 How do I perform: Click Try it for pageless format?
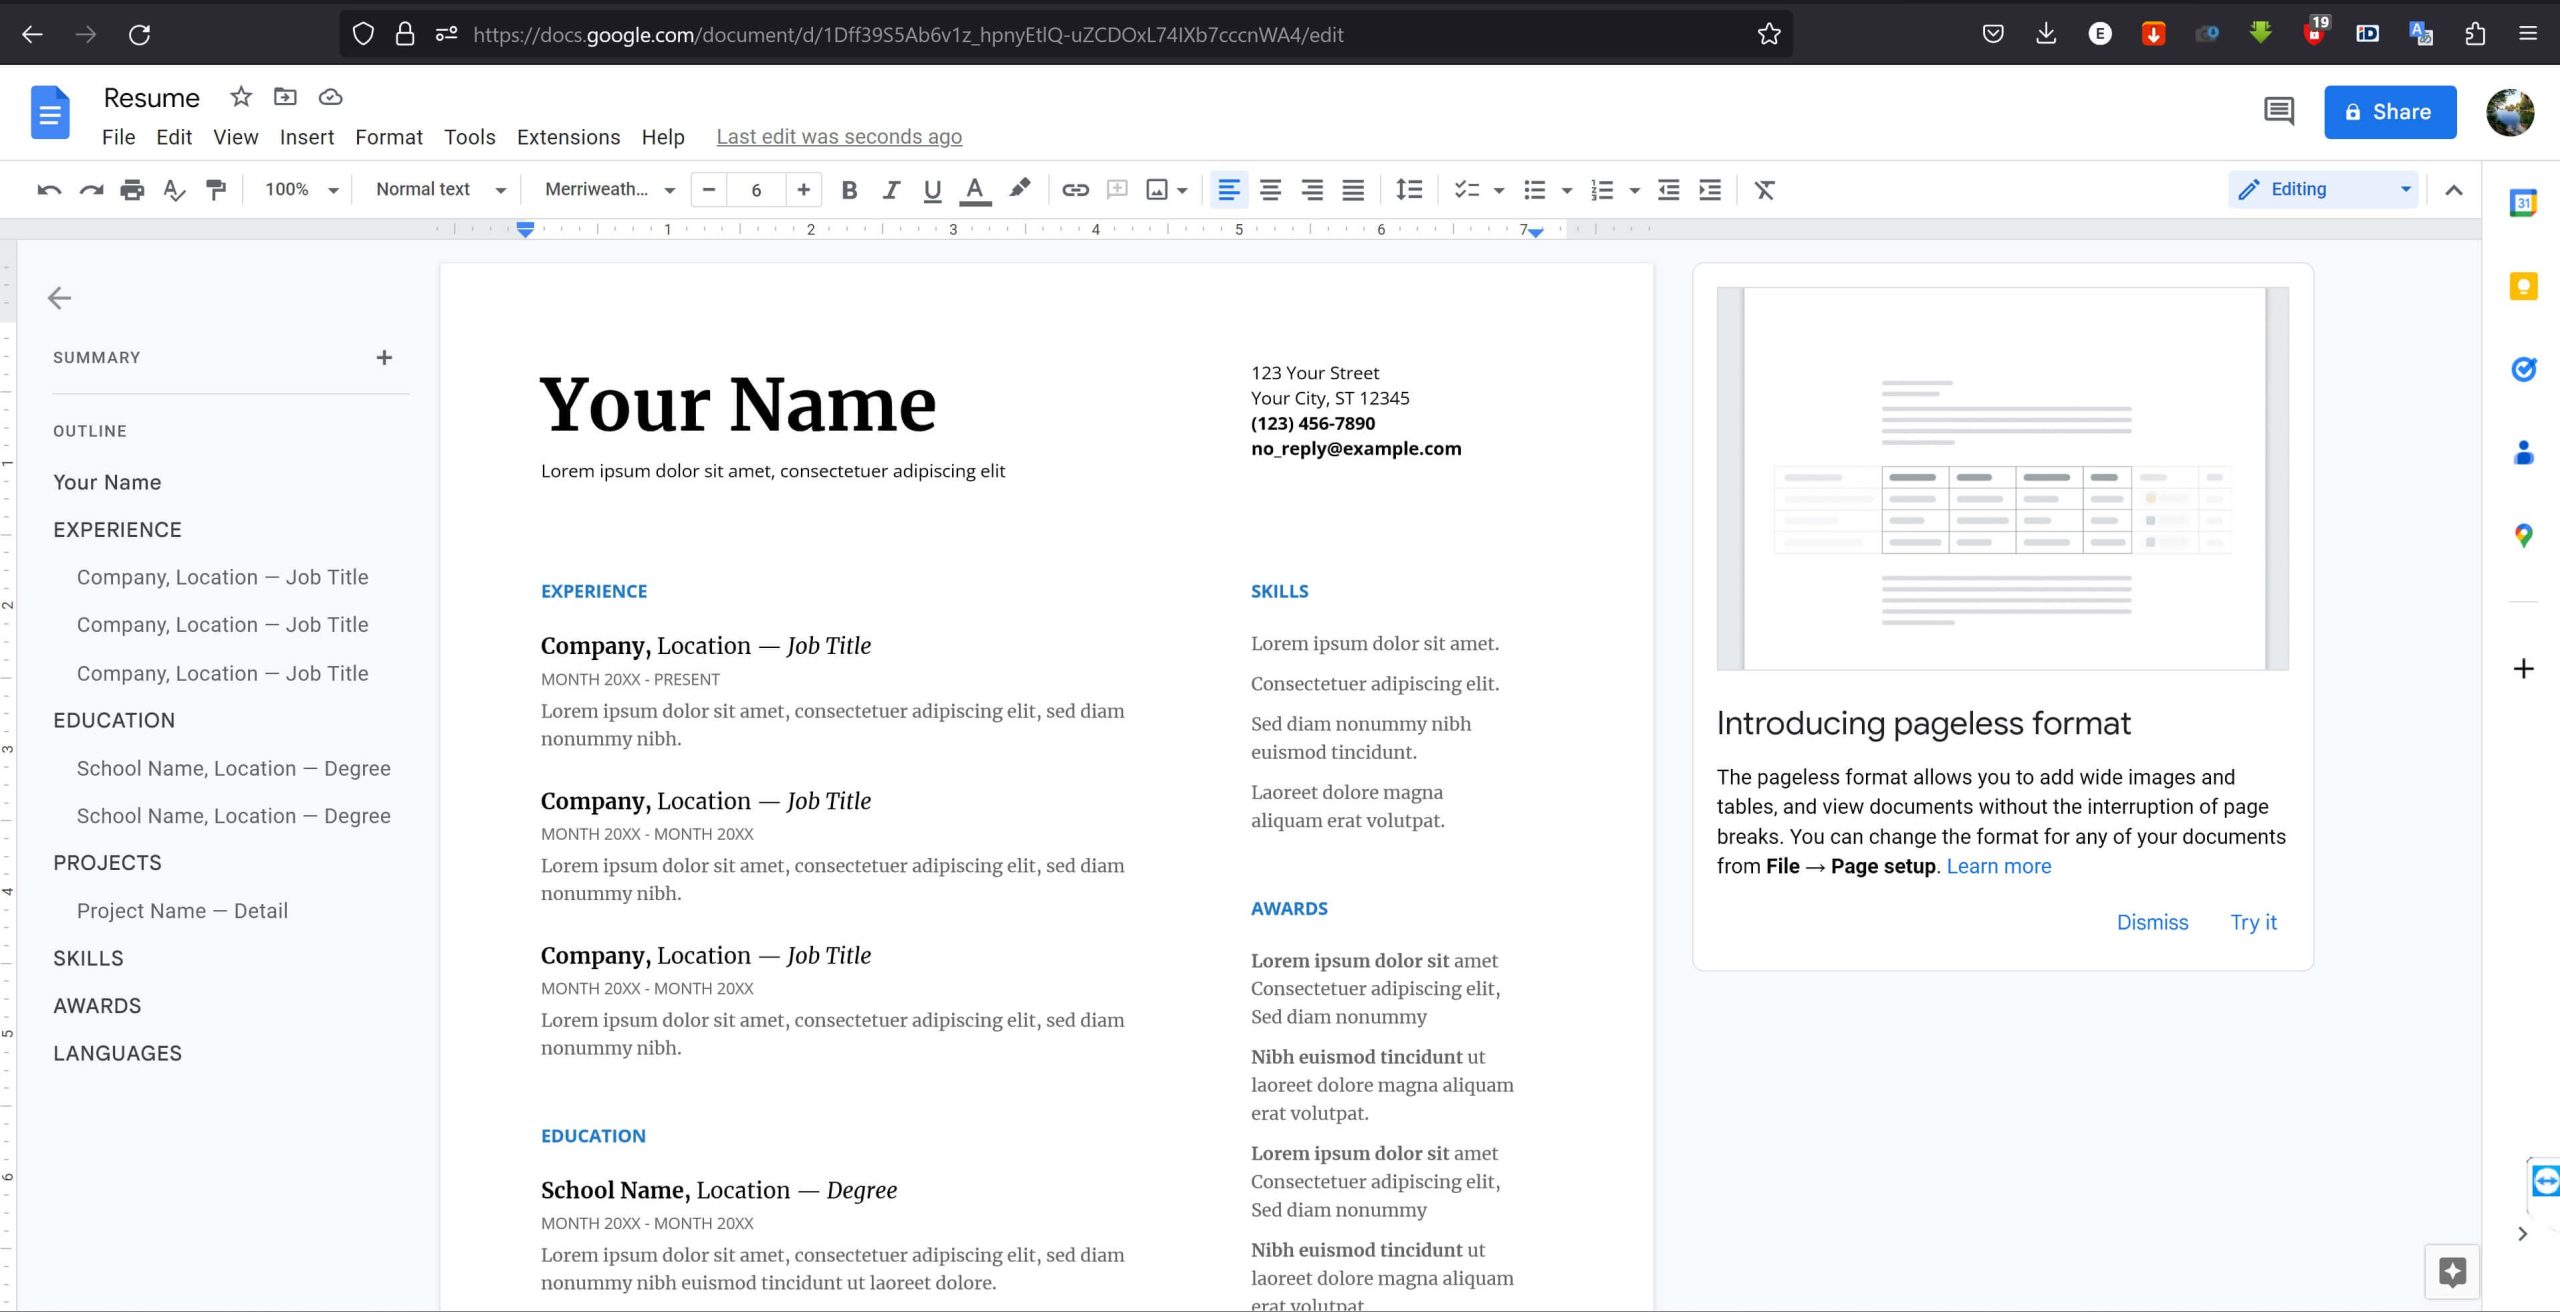pos(2253,922)
